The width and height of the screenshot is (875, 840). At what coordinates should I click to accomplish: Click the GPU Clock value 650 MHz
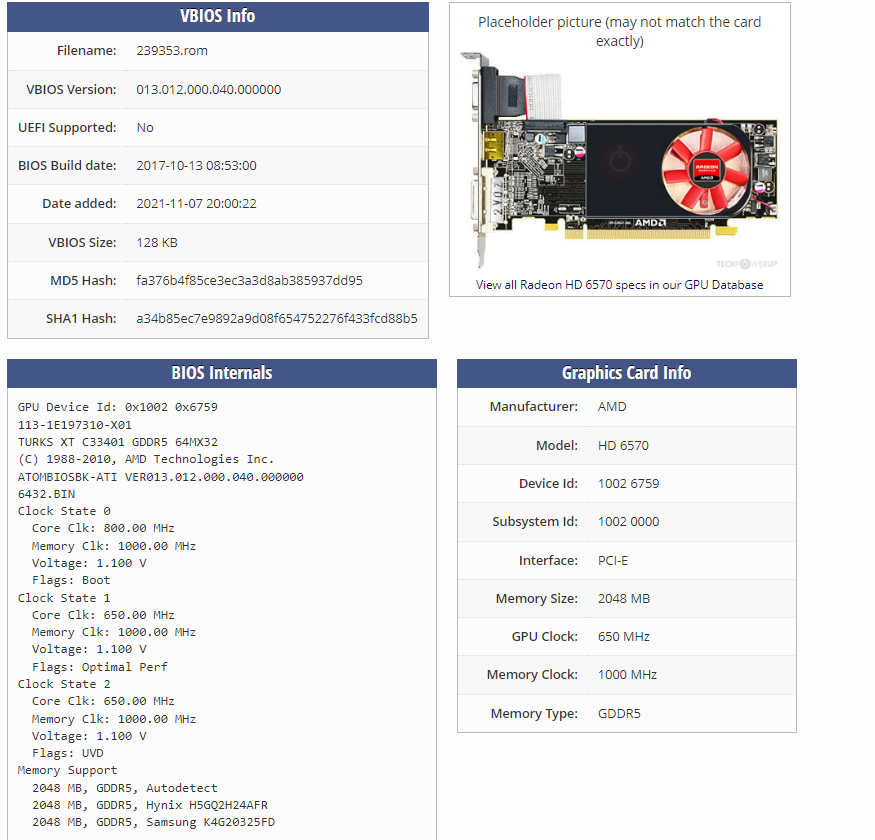[624, 637]
